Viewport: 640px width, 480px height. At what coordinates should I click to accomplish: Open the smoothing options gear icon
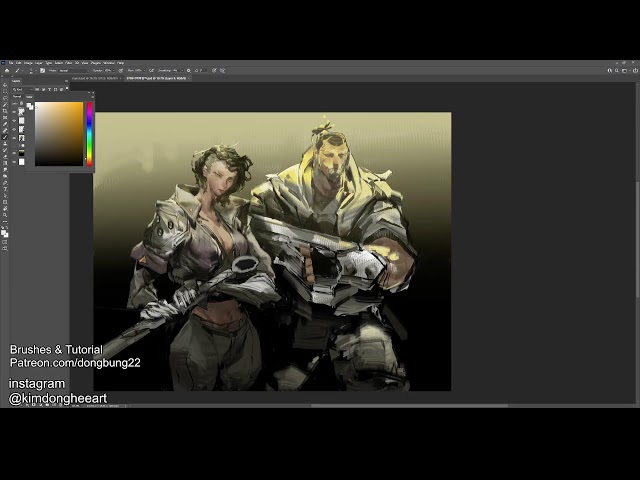pyautogui.click(x=189, y=71)
